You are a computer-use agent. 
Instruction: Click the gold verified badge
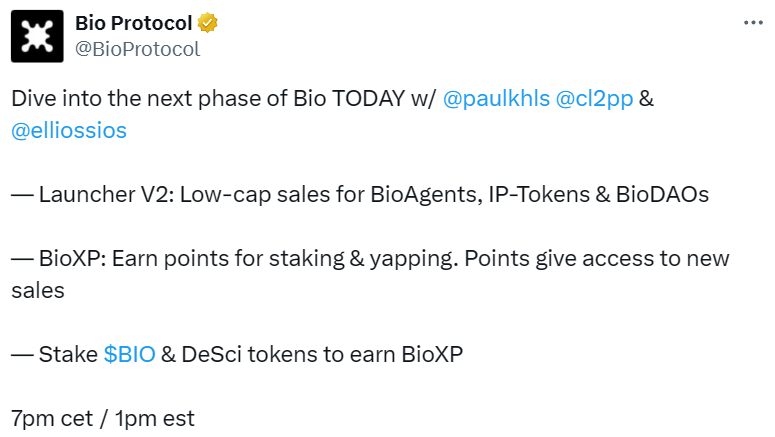coord(208,23)
